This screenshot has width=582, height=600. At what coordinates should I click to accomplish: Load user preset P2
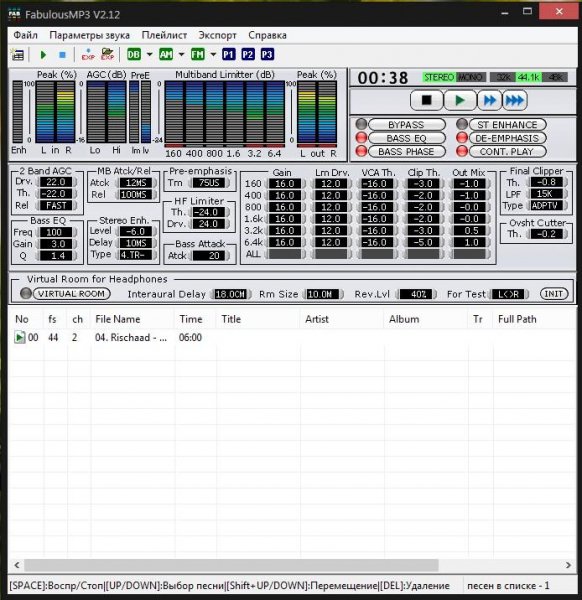point(248,54)
